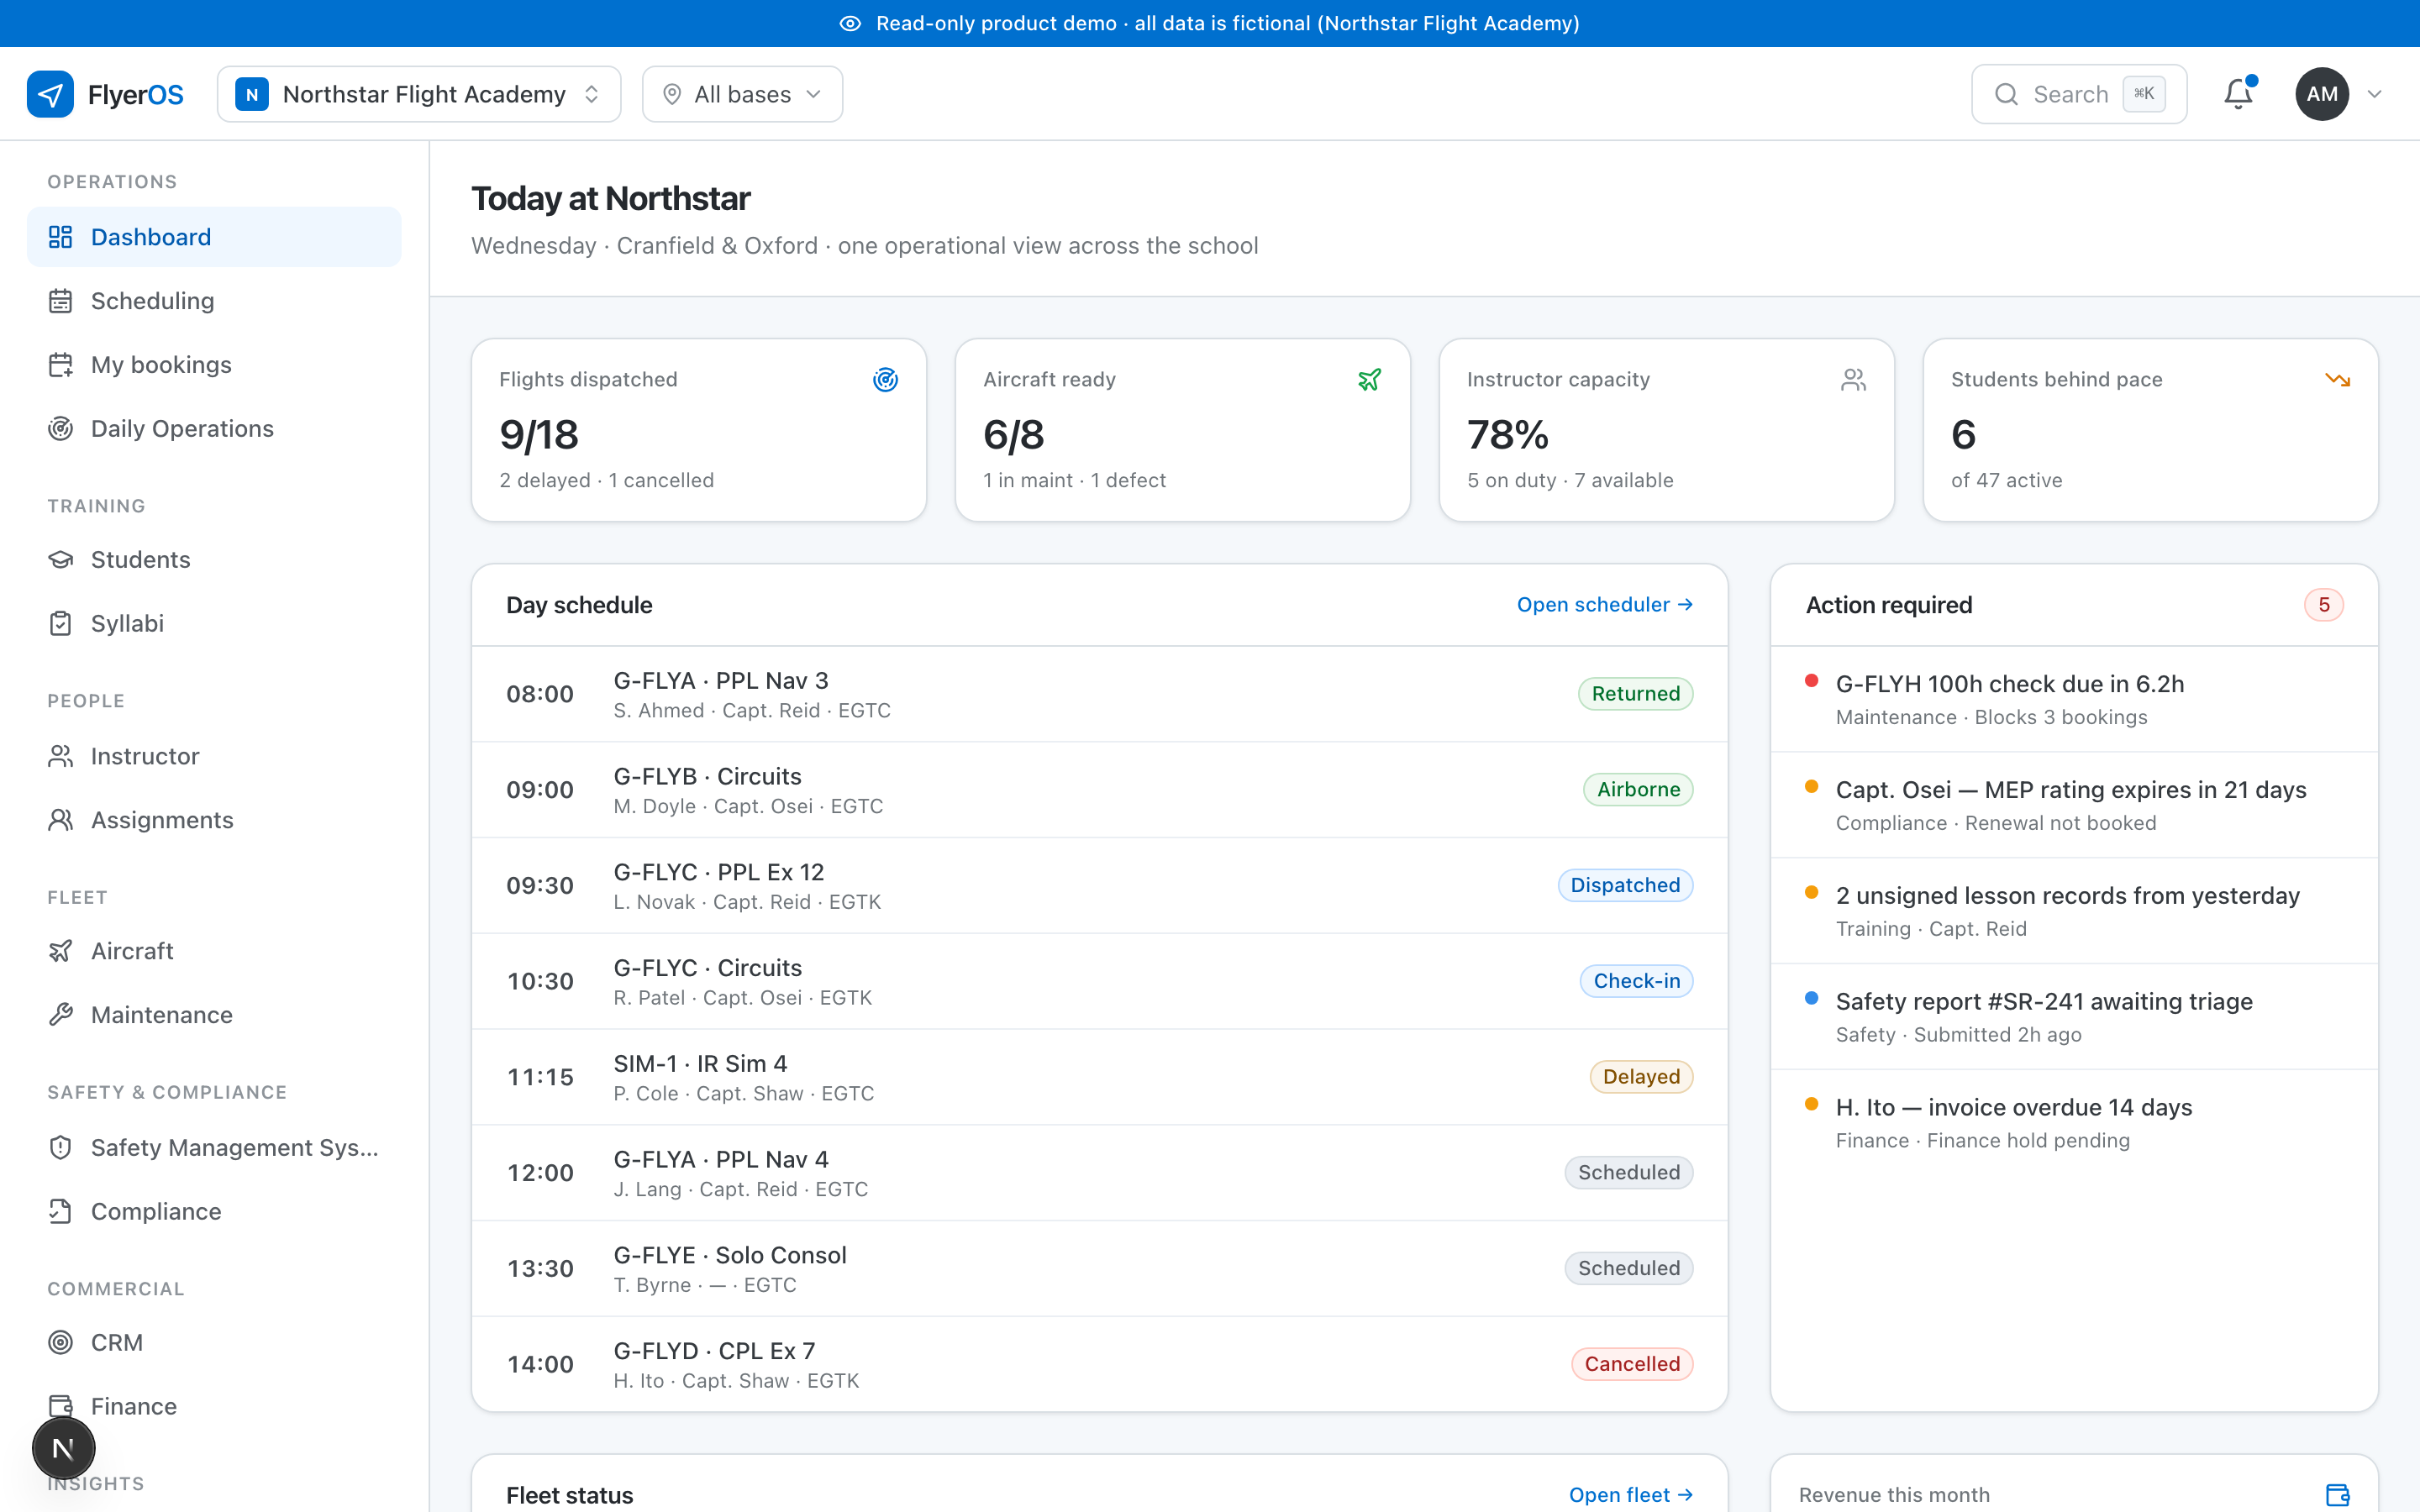The height and width of the screenshot is (1512, 2420).
Task: Click the Open scheduler link
Action: [x=1604, y=605]
